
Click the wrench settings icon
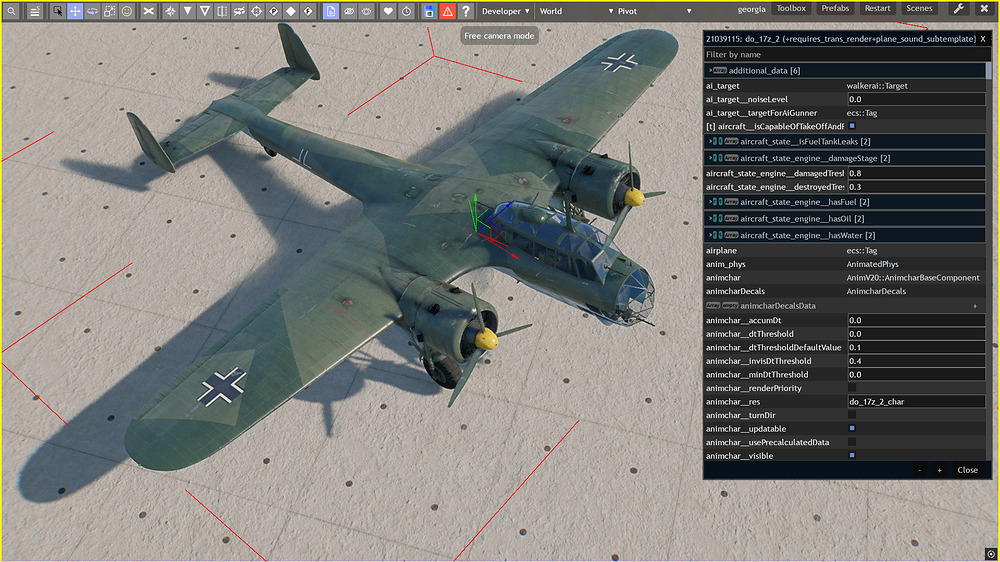958,9
